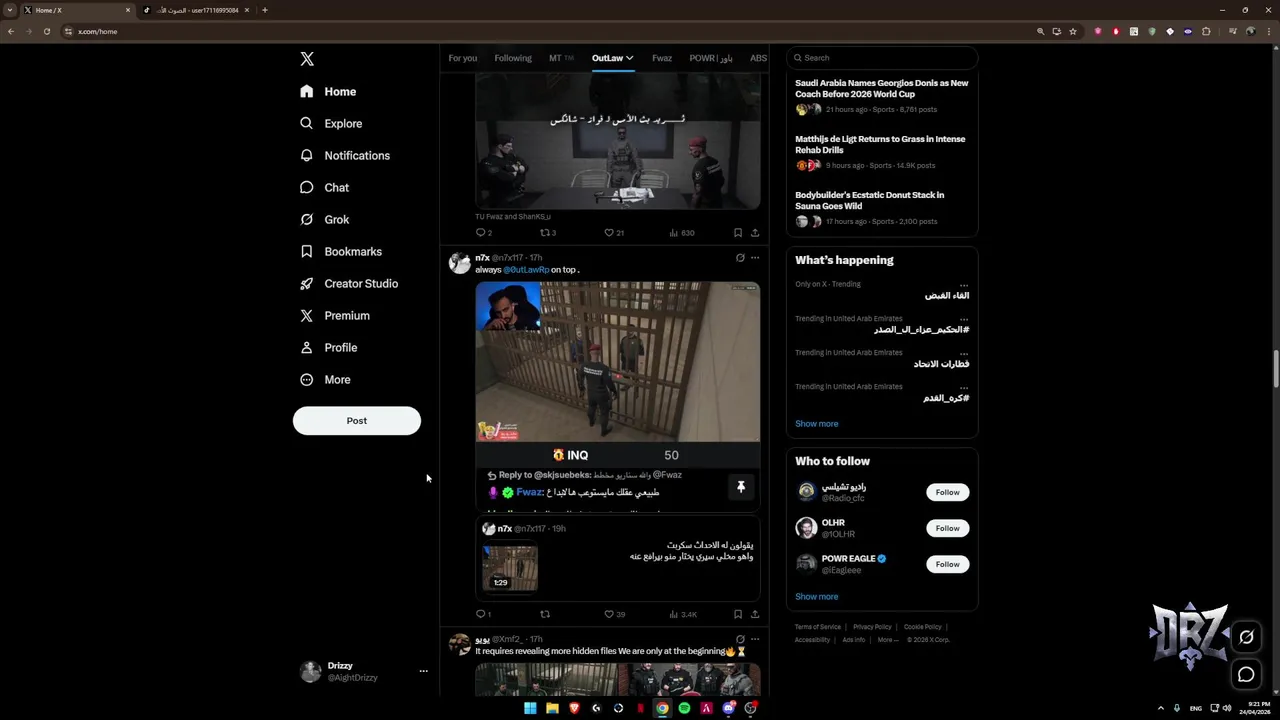
Task: Open Matthijs de Ligt news story
Action: tap(880, 145)
